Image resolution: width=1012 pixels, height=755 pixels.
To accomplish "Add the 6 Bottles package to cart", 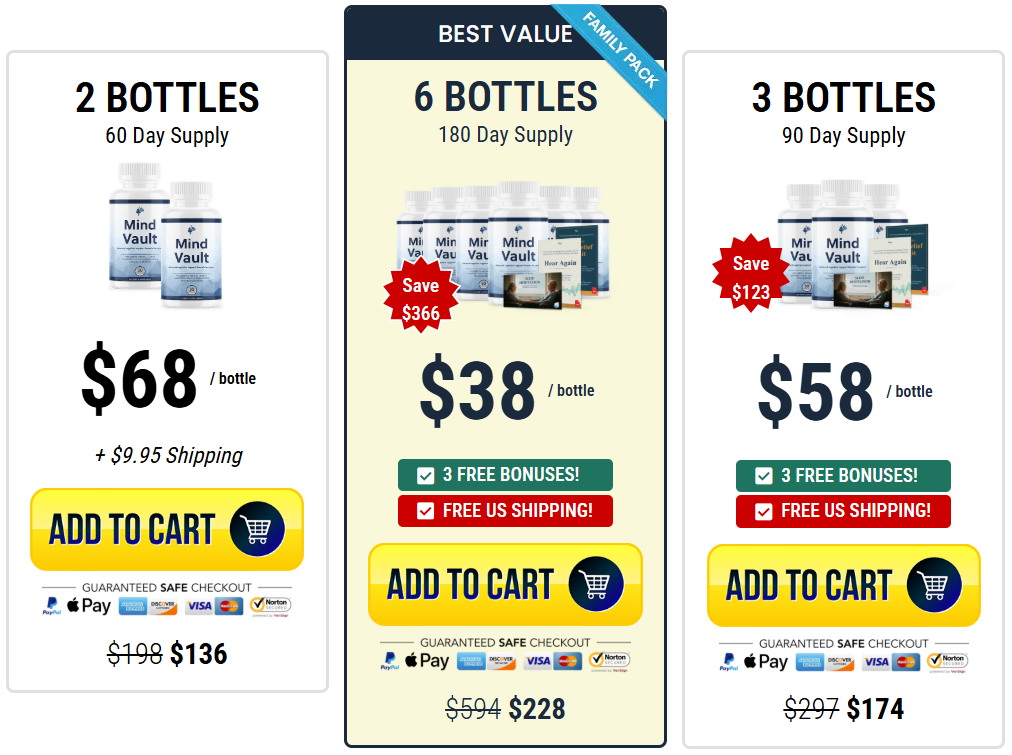I will (x=505, y=584).
